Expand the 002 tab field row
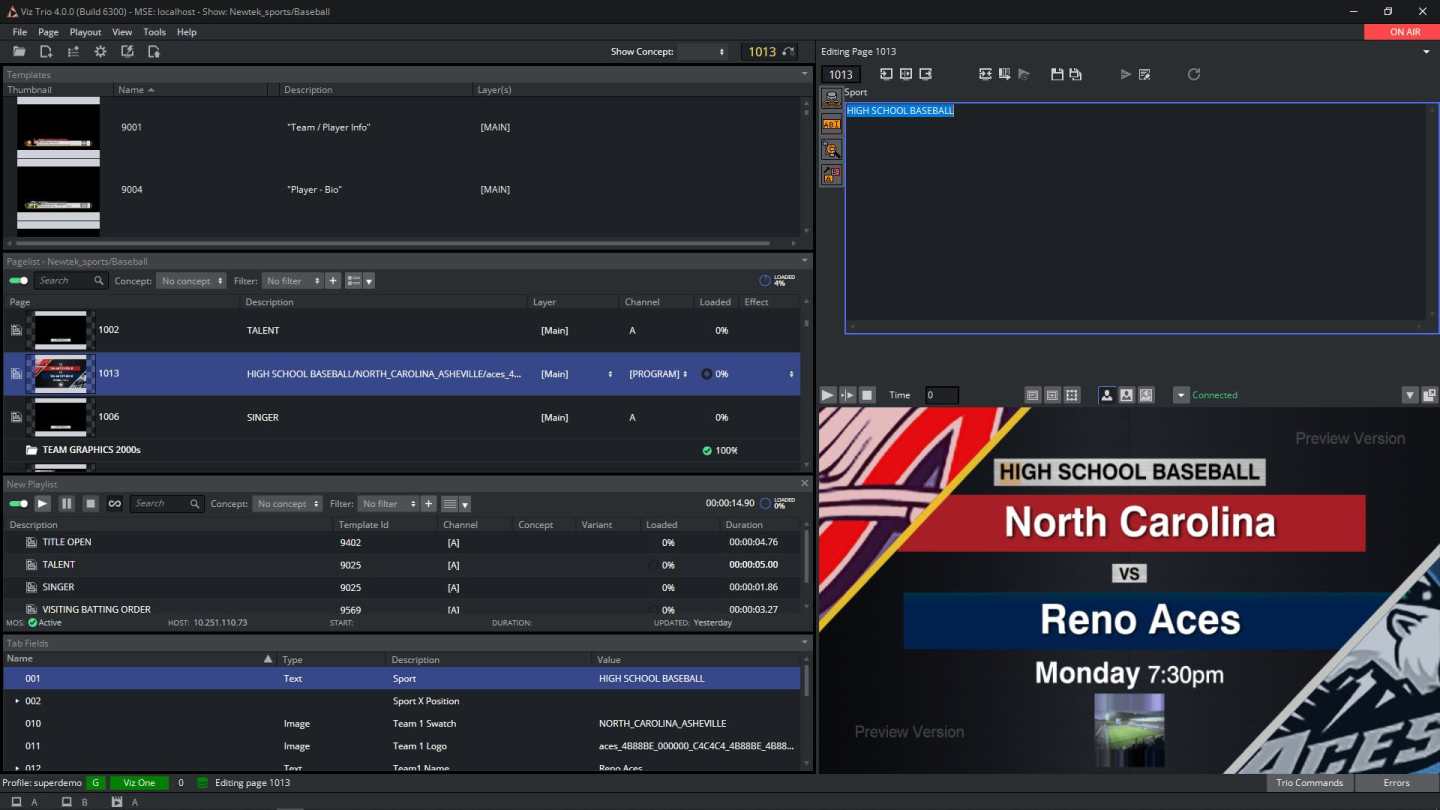Screen dimensions: 1440x810 17,701
